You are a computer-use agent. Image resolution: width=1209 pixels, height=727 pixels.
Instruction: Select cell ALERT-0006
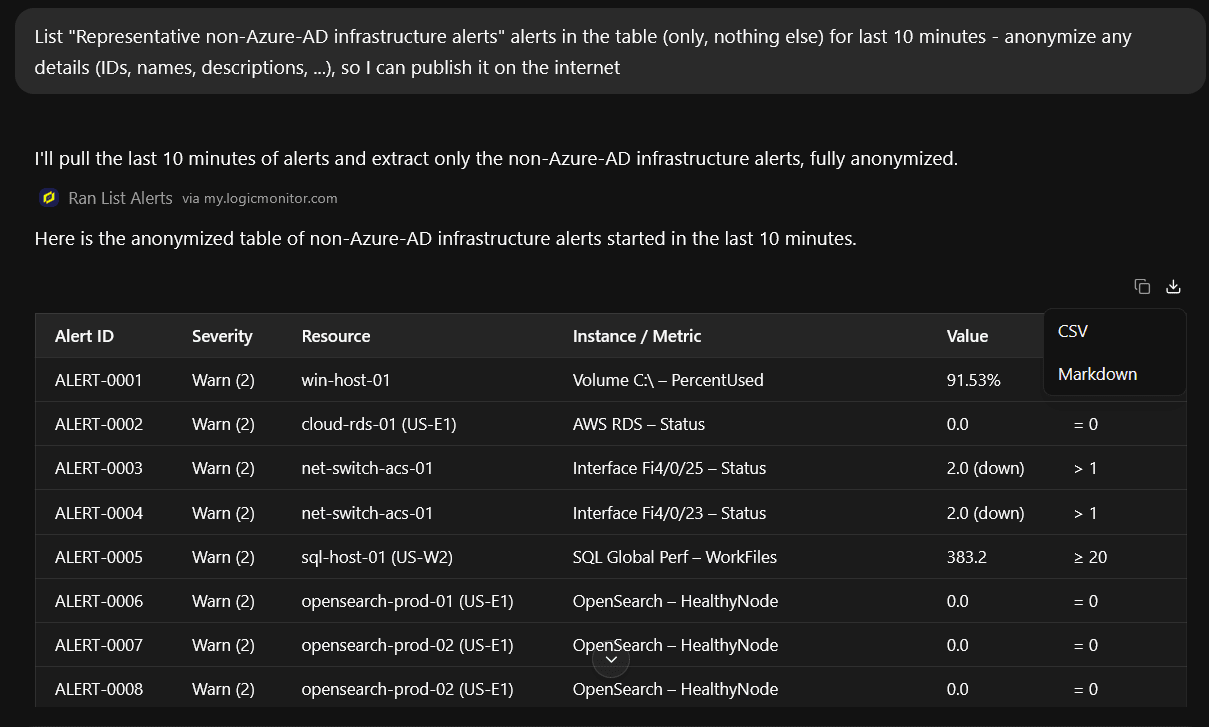(99, 601)
